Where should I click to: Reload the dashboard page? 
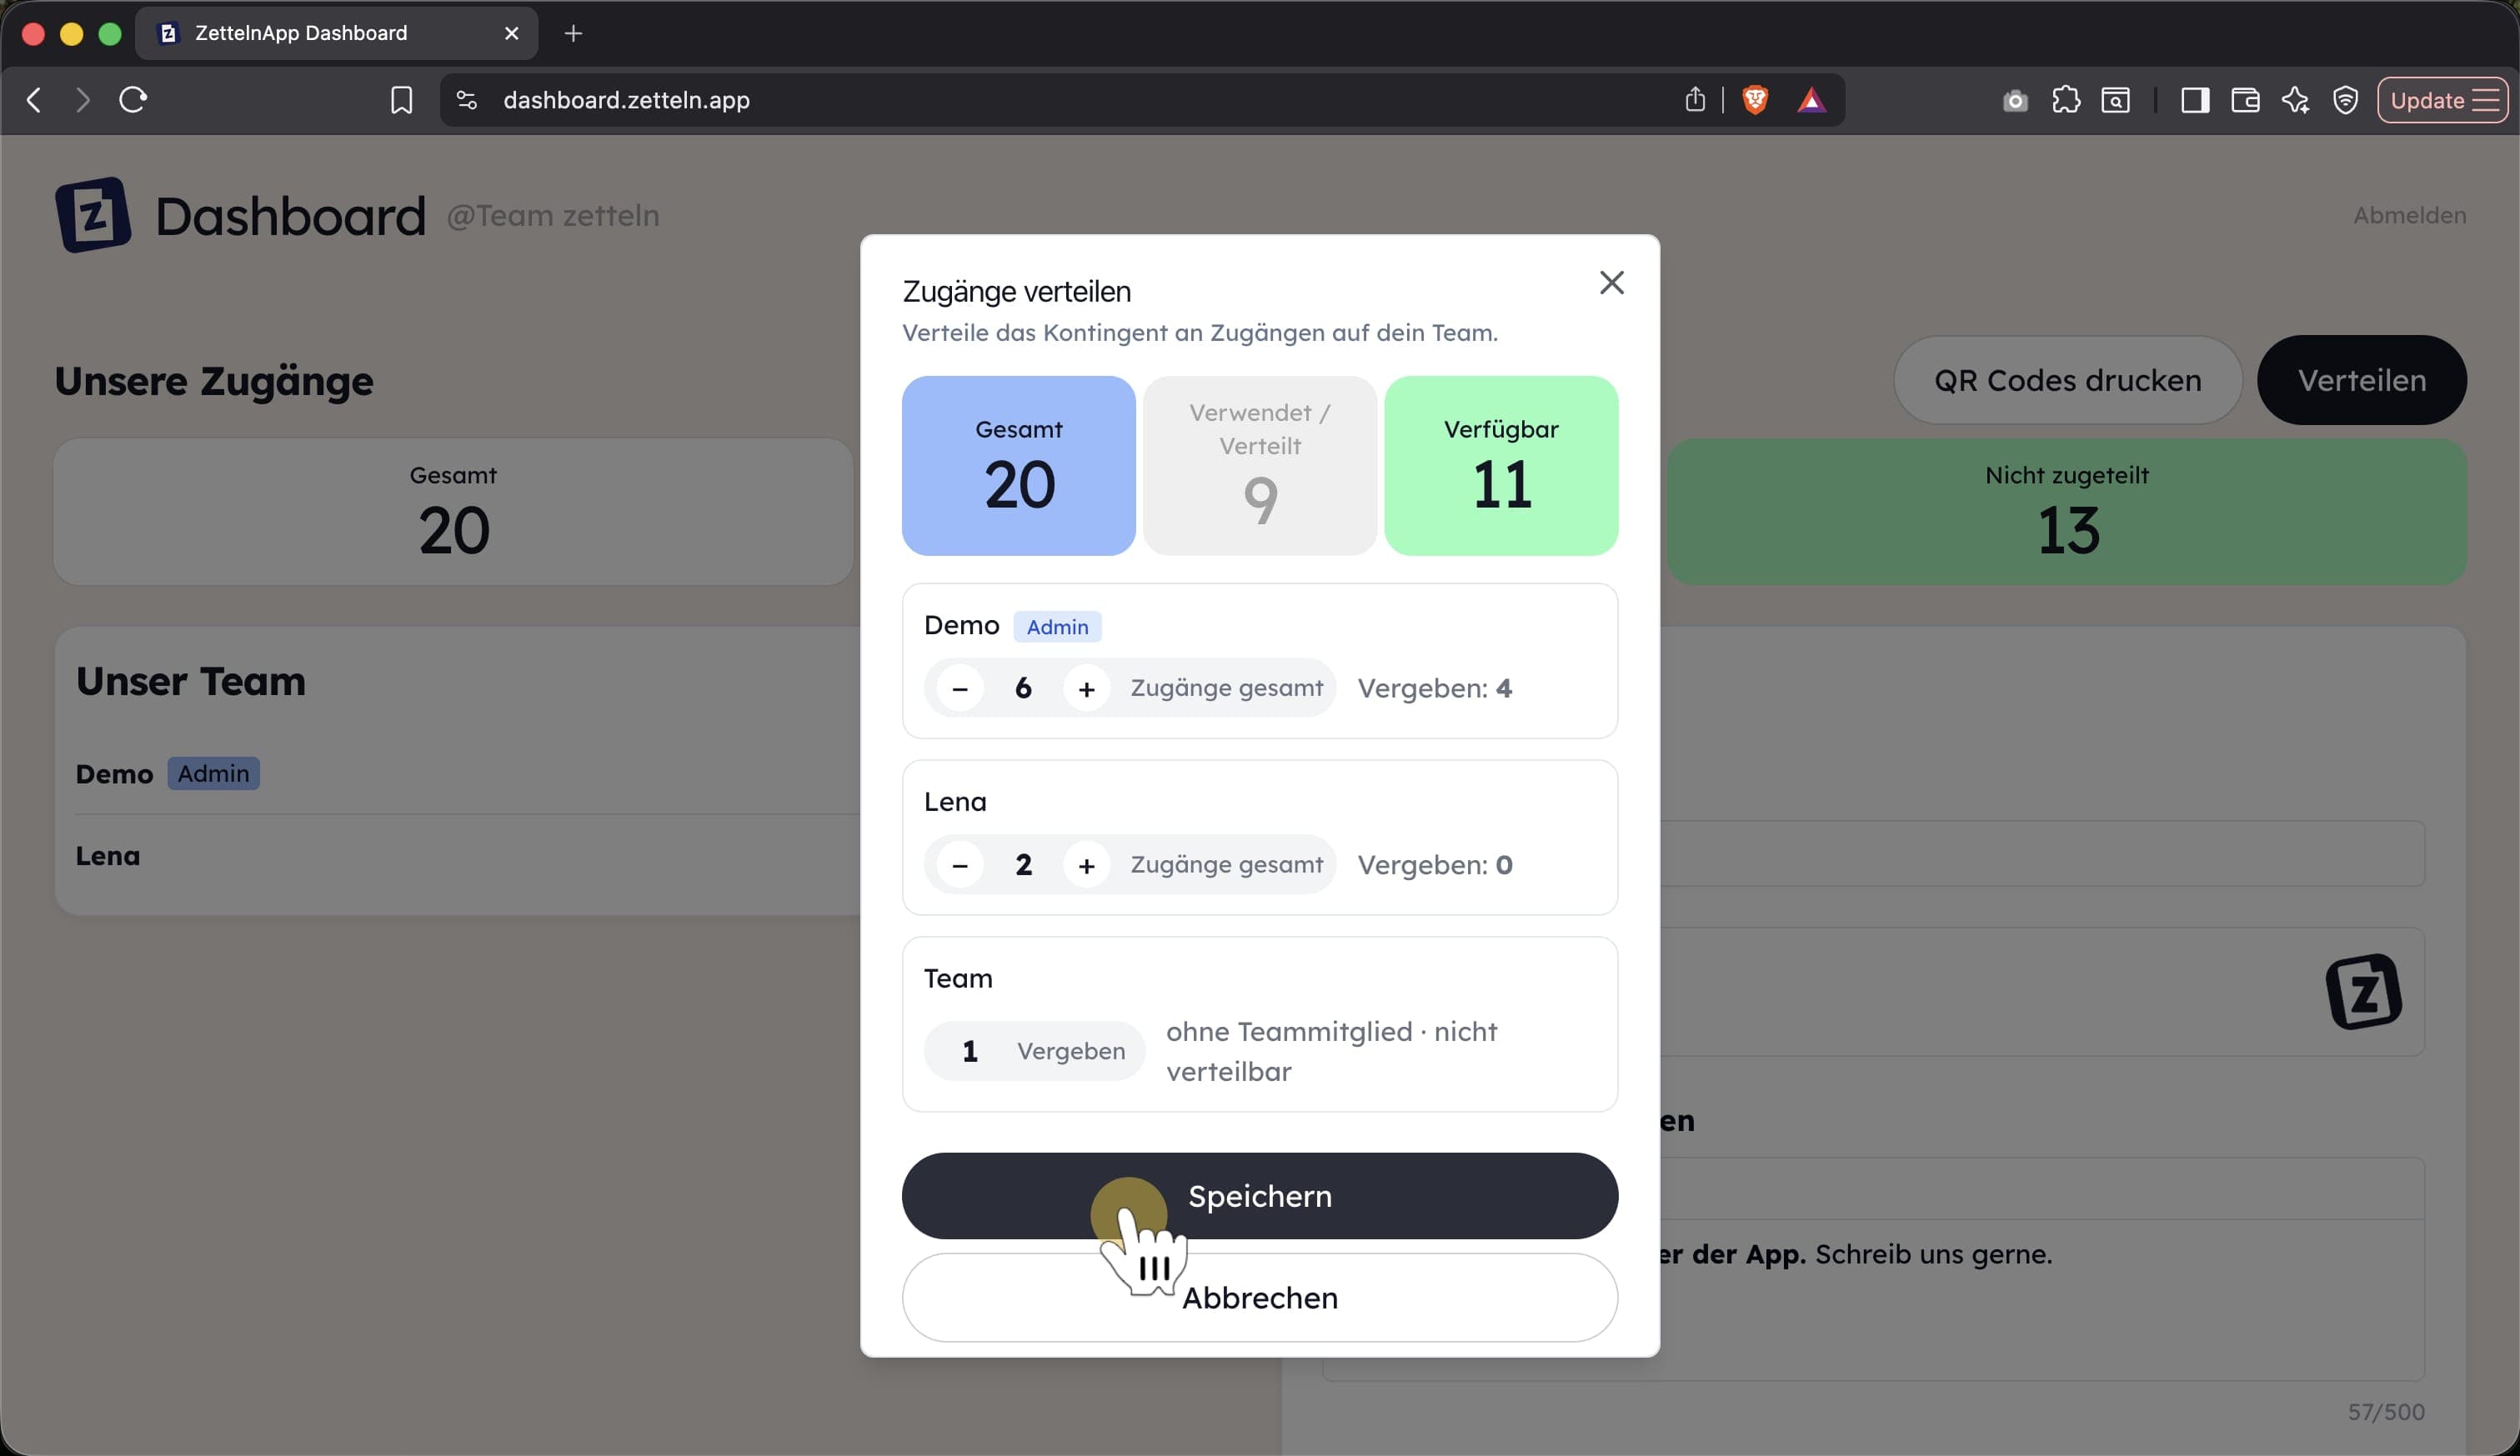[133, 100]
